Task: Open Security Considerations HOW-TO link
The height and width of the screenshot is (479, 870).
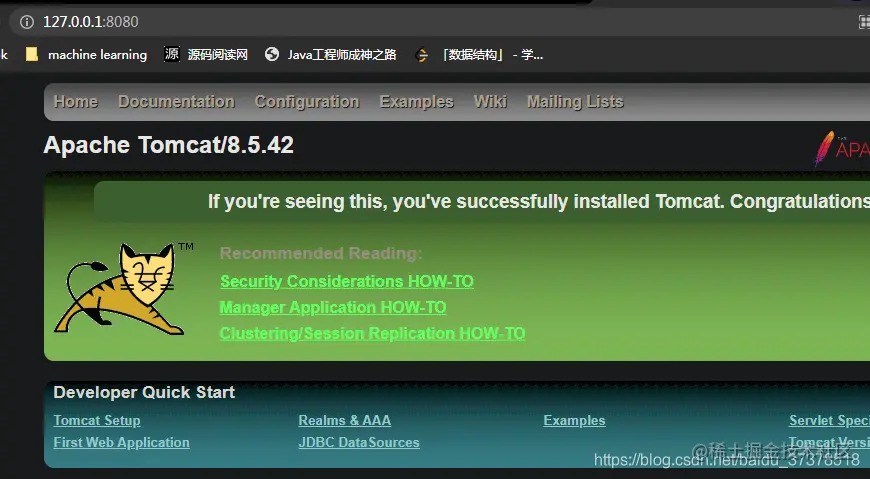Action: coord(347,281)
